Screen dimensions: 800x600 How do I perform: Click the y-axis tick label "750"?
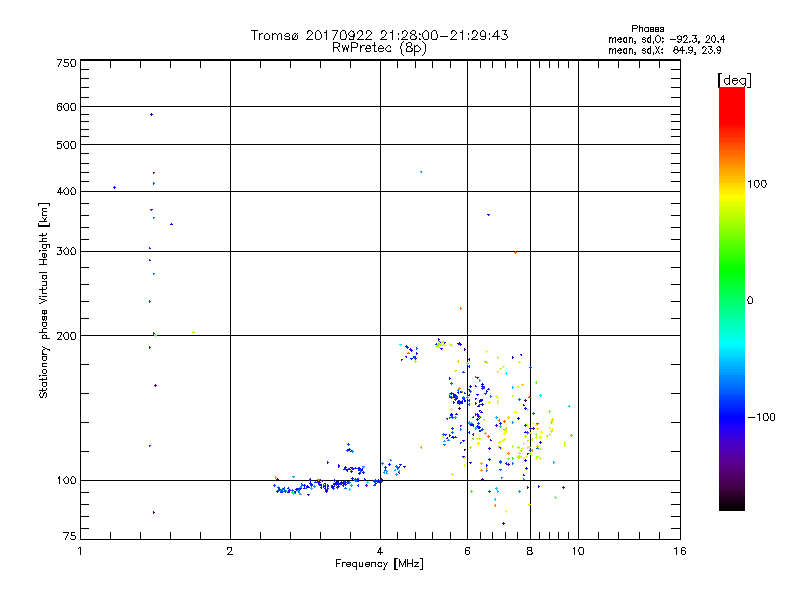coord(66,63)
